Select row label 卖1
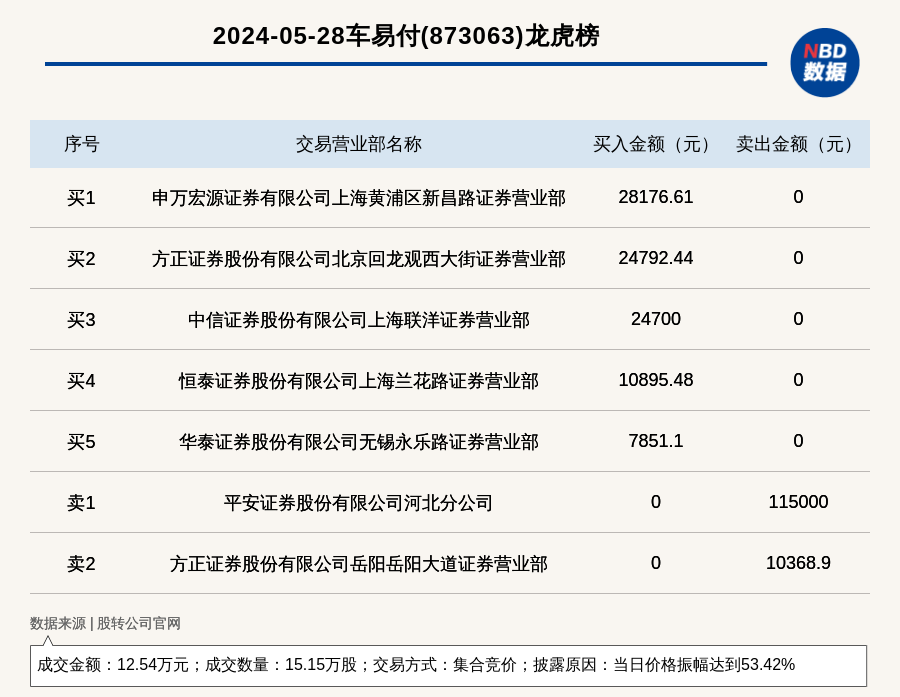900x697 pixels. [x=82, y=503]
